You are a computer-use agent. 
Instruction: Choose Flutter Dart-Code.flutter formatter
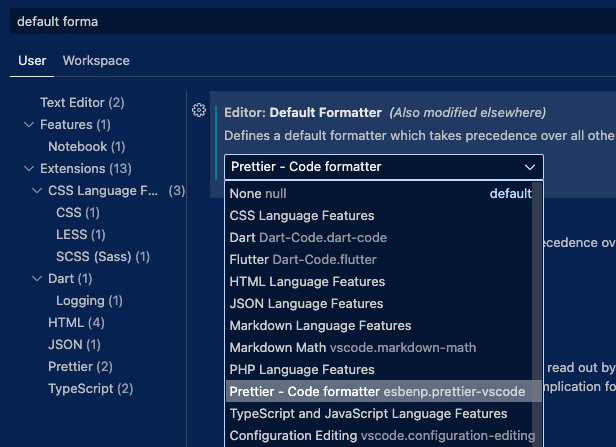379,259
